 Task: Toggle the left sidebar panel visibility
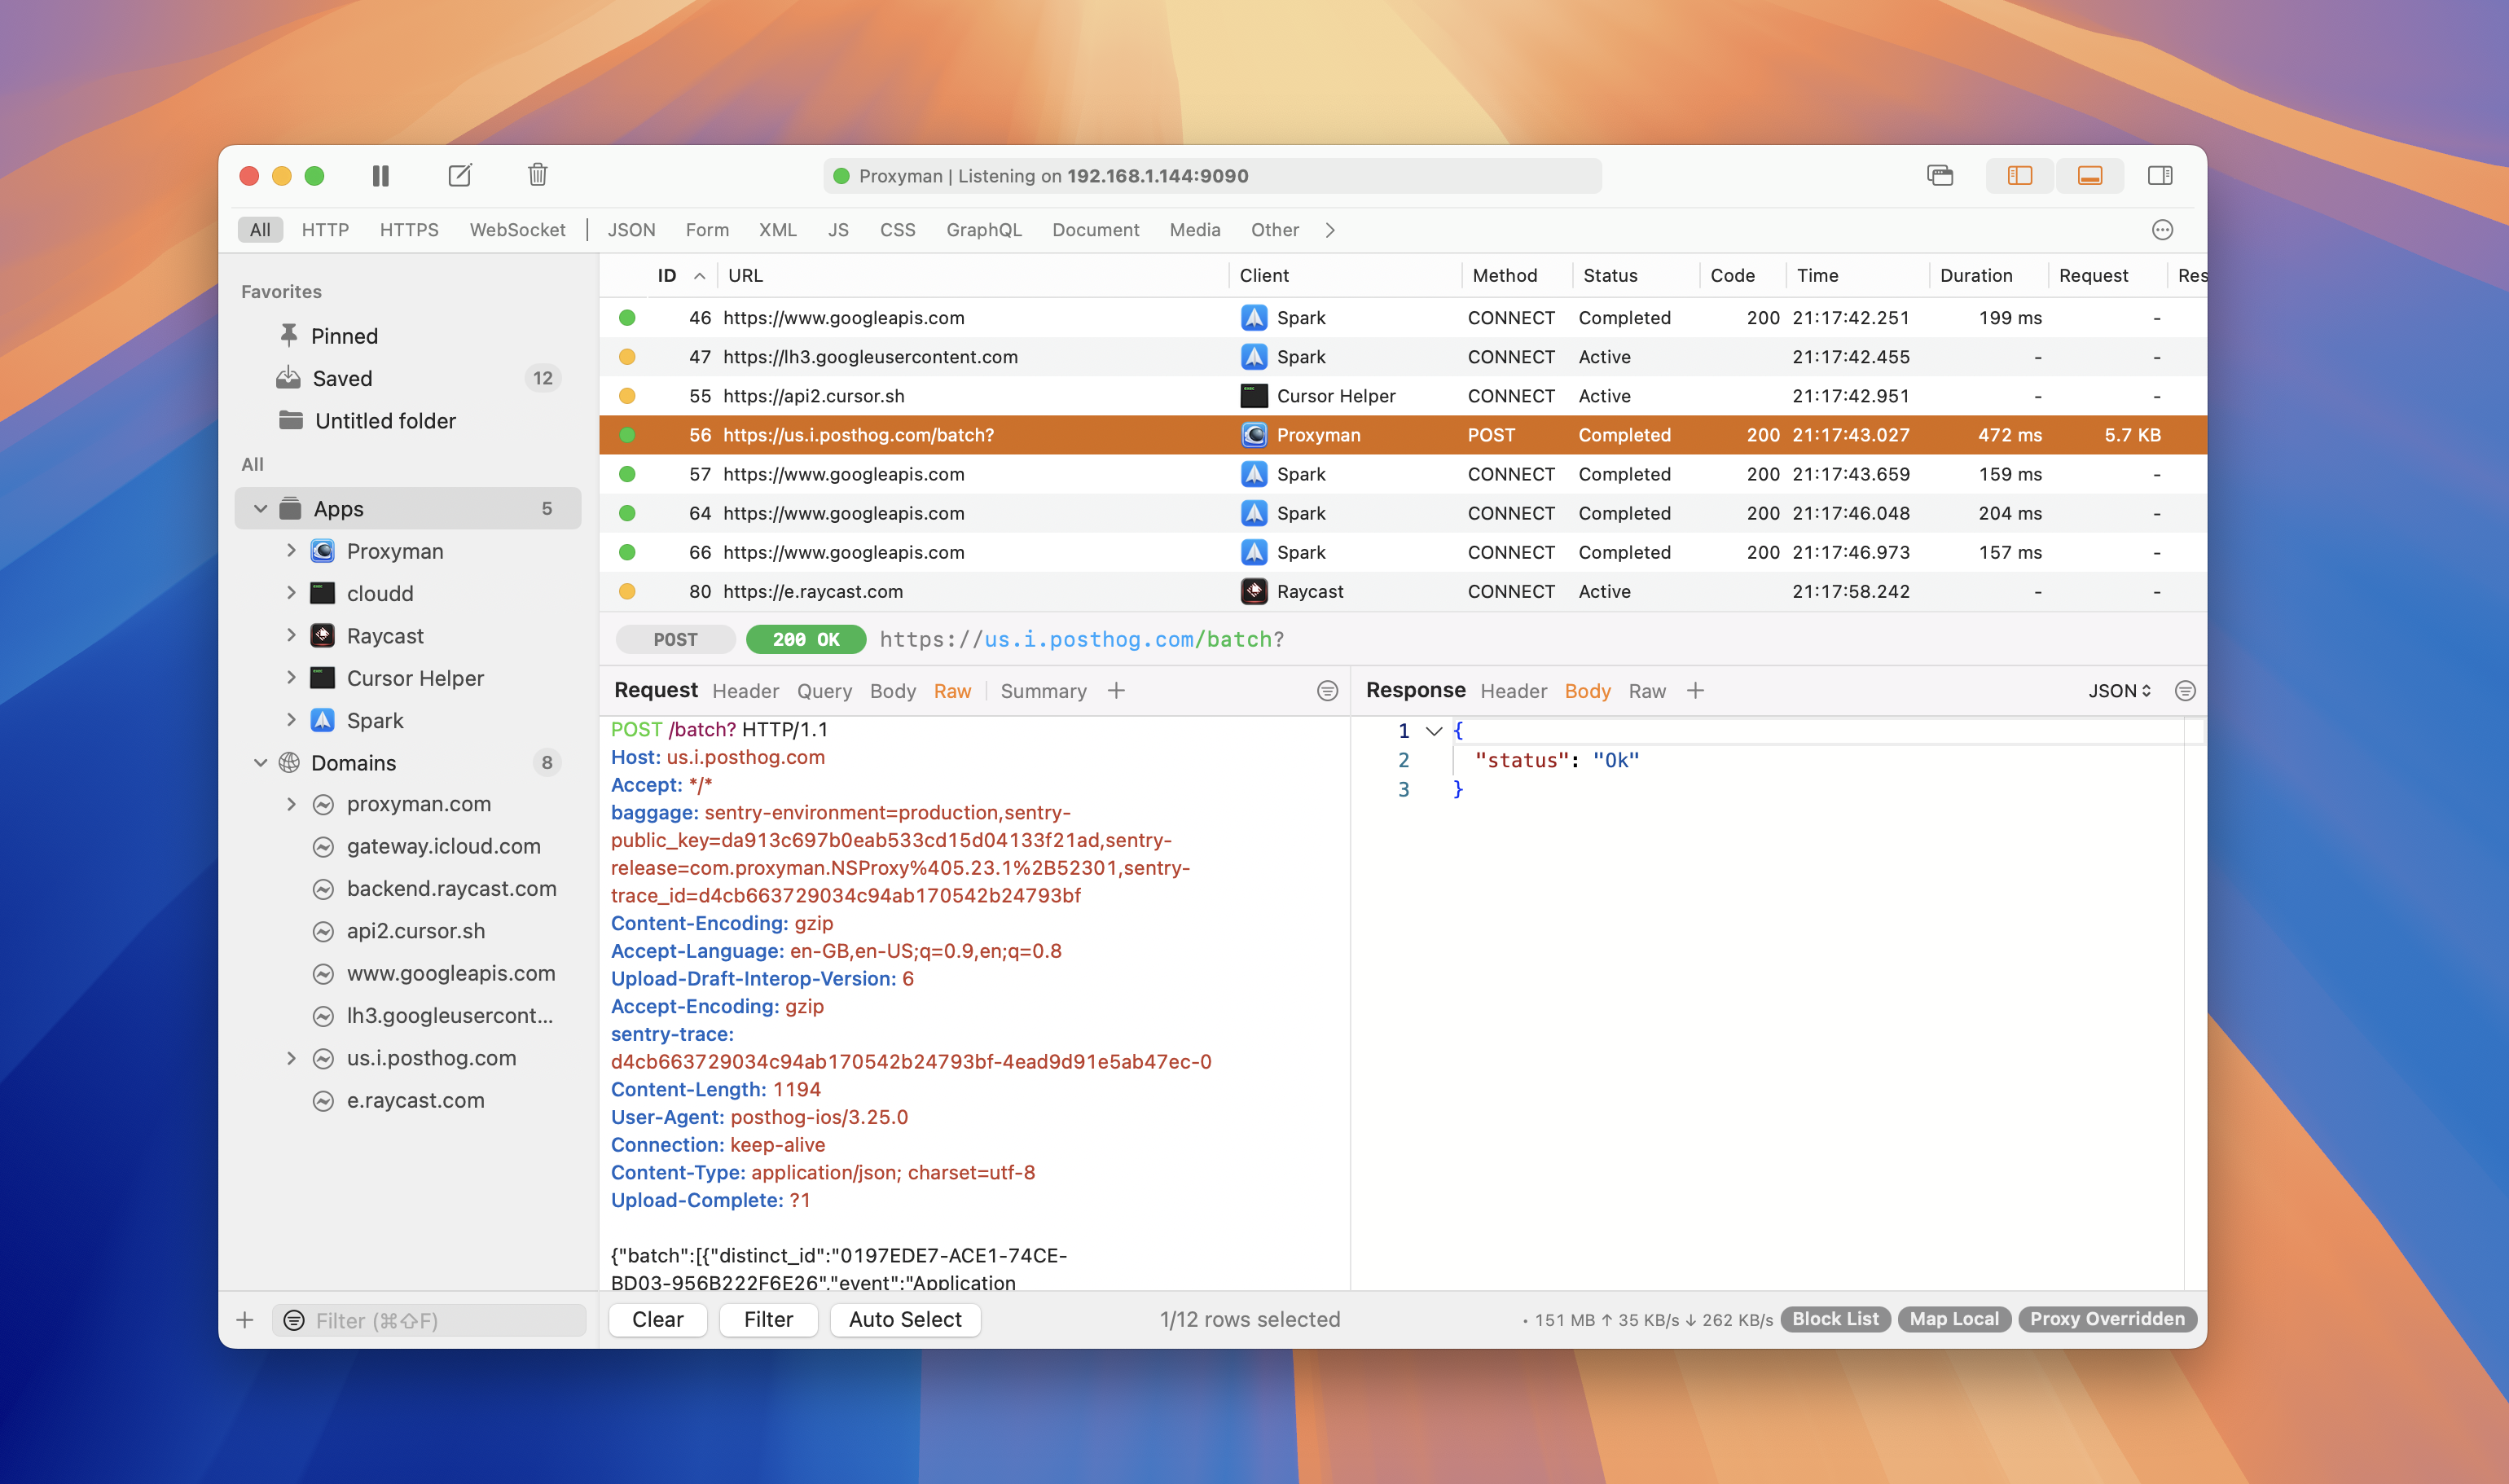point(2019,176)
